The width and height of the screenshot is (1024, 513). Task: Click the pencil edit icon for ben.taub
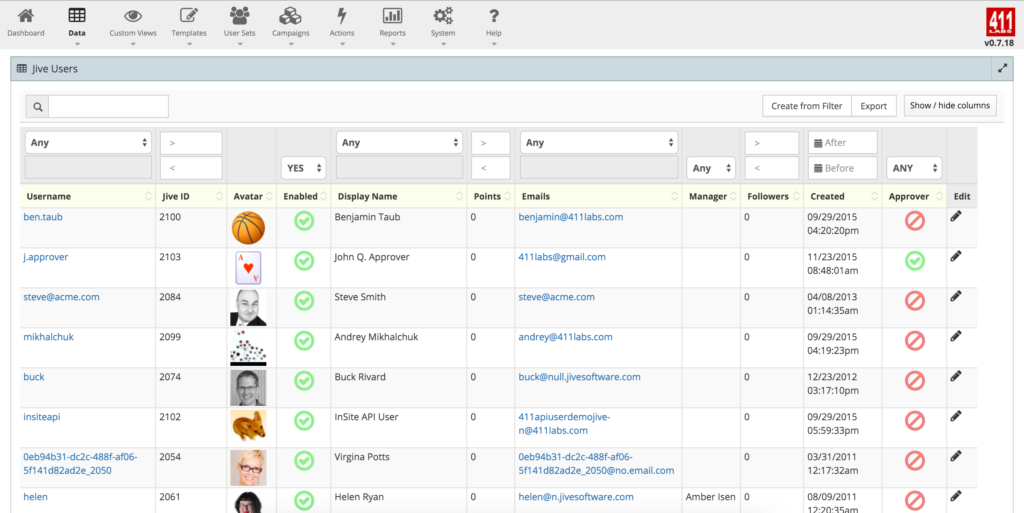(956, 216)
